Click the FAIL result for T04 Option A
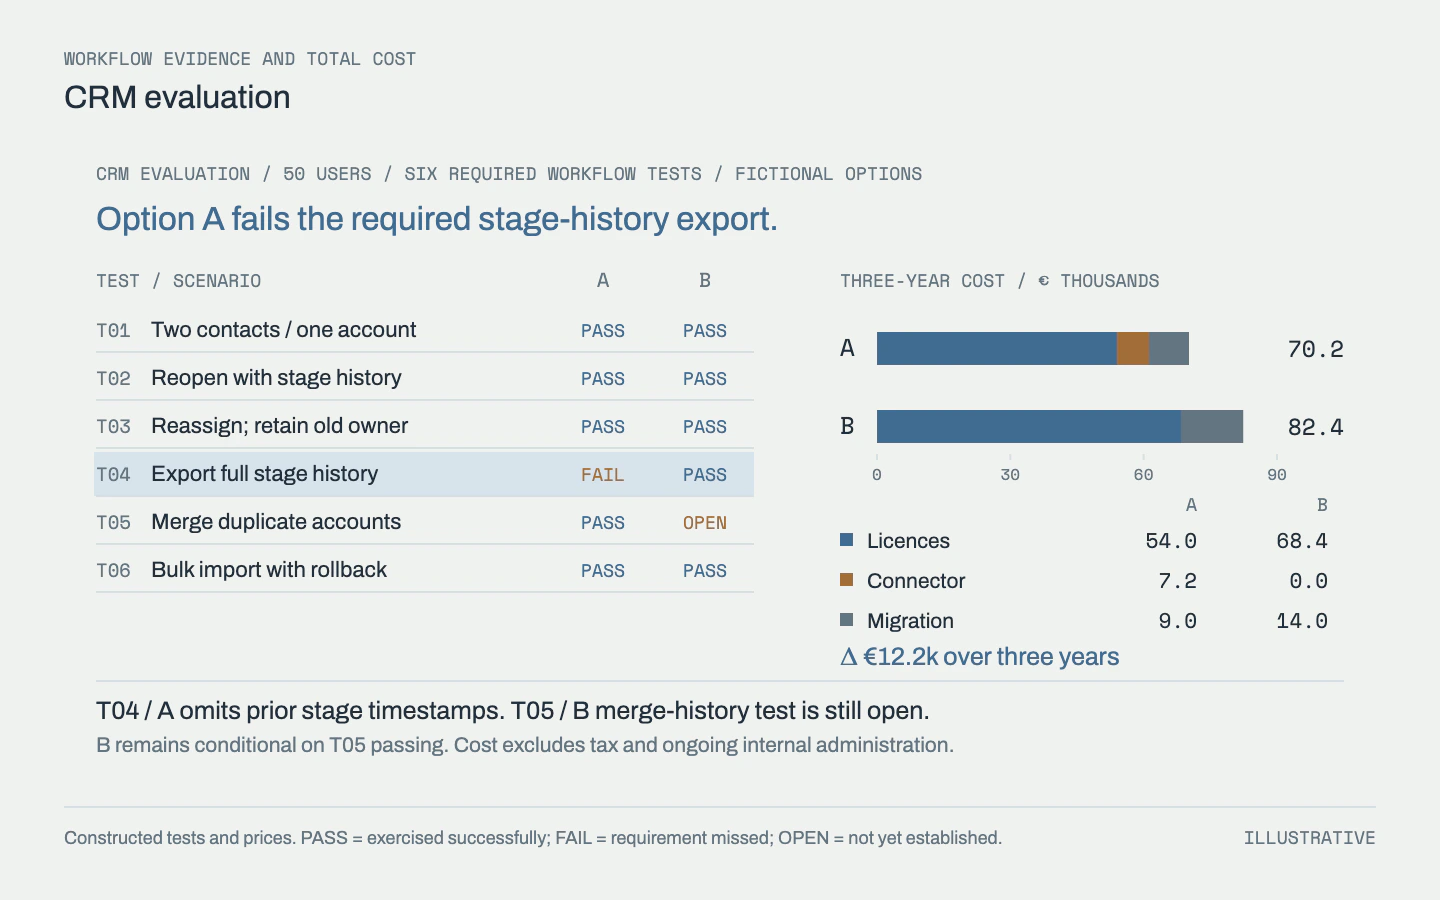This screenshot has width=1440, height=900. point(603,475)
